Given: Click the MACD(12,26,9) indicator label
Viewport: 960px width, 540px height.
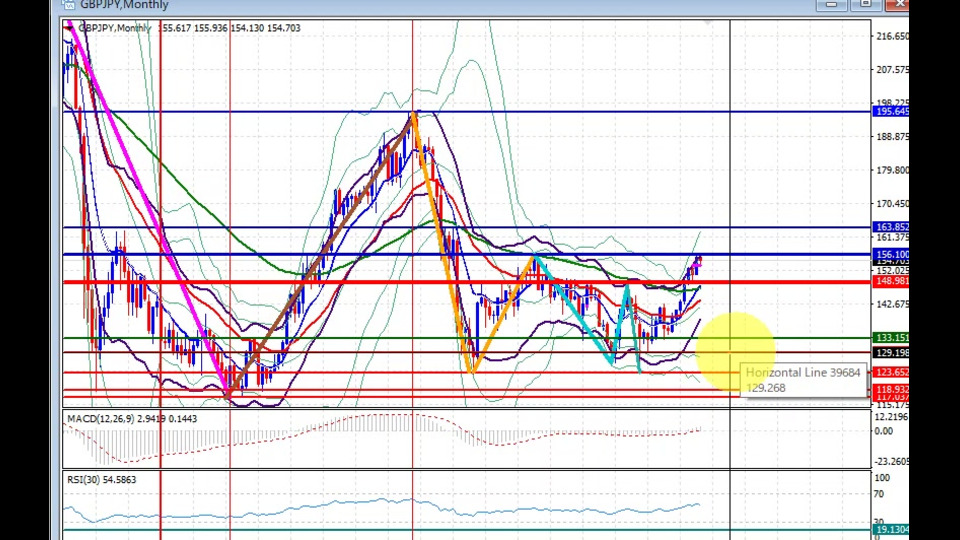Looking at the screenshot, I should pos(132,419).
